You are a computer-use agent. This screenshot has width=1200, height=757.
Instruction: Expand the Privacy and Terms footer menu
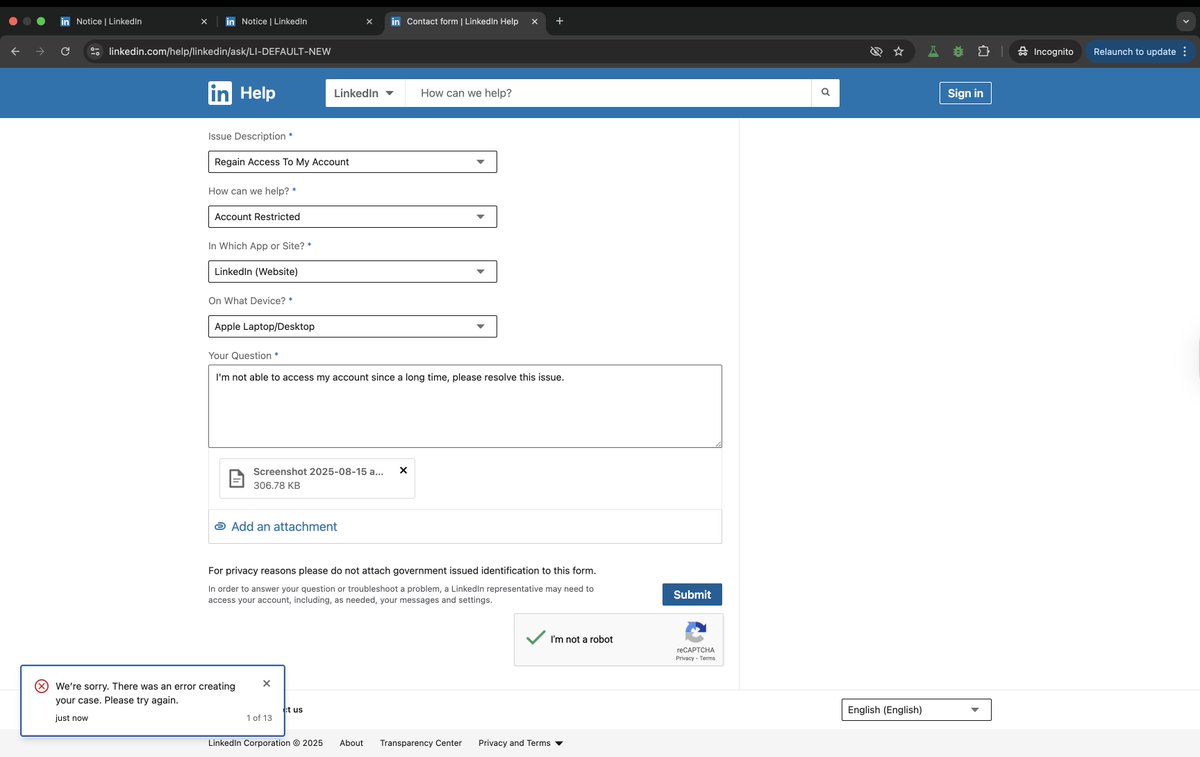coord(521,743)
